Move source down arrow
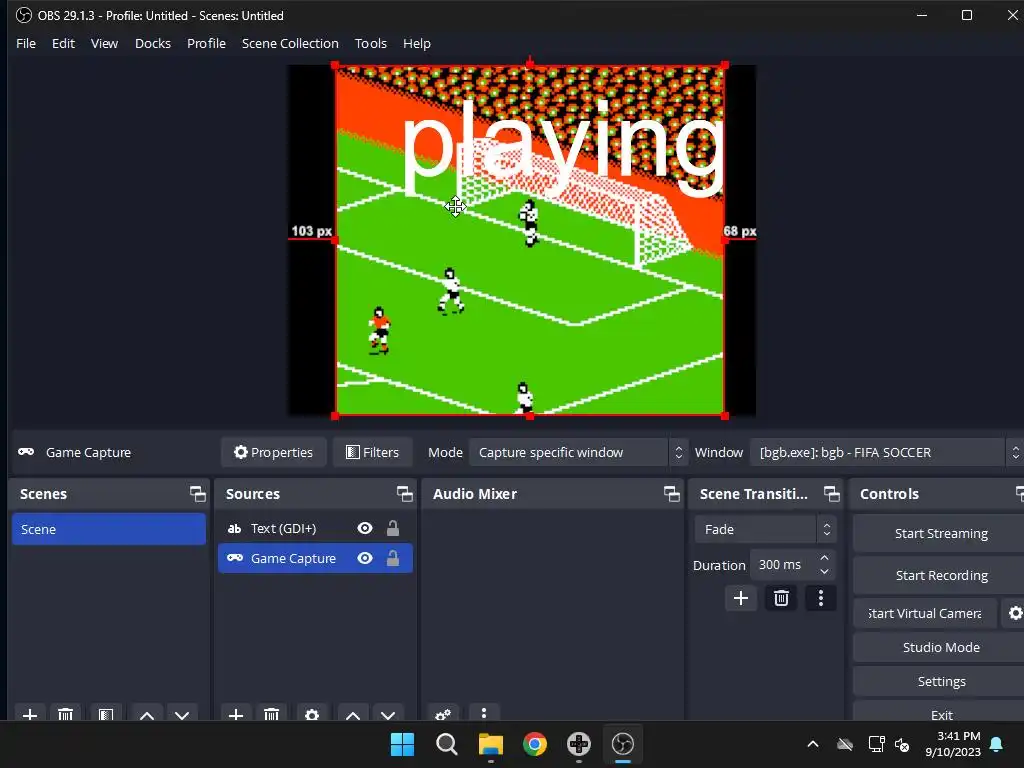 pyautogui.click(x=389, y=714)
